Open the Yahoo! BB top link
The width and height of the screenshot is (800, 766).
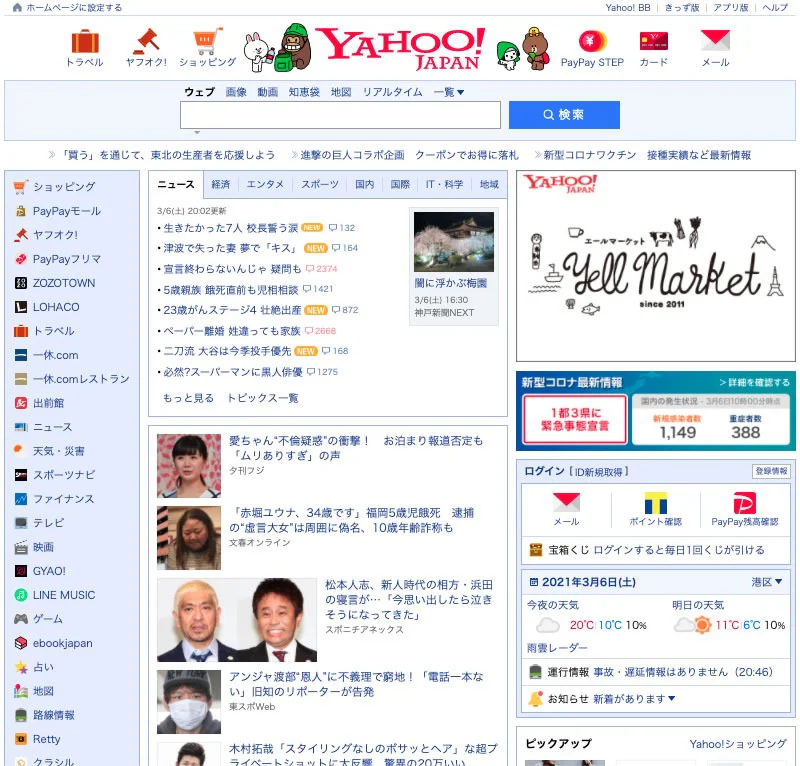click(628, 8)
